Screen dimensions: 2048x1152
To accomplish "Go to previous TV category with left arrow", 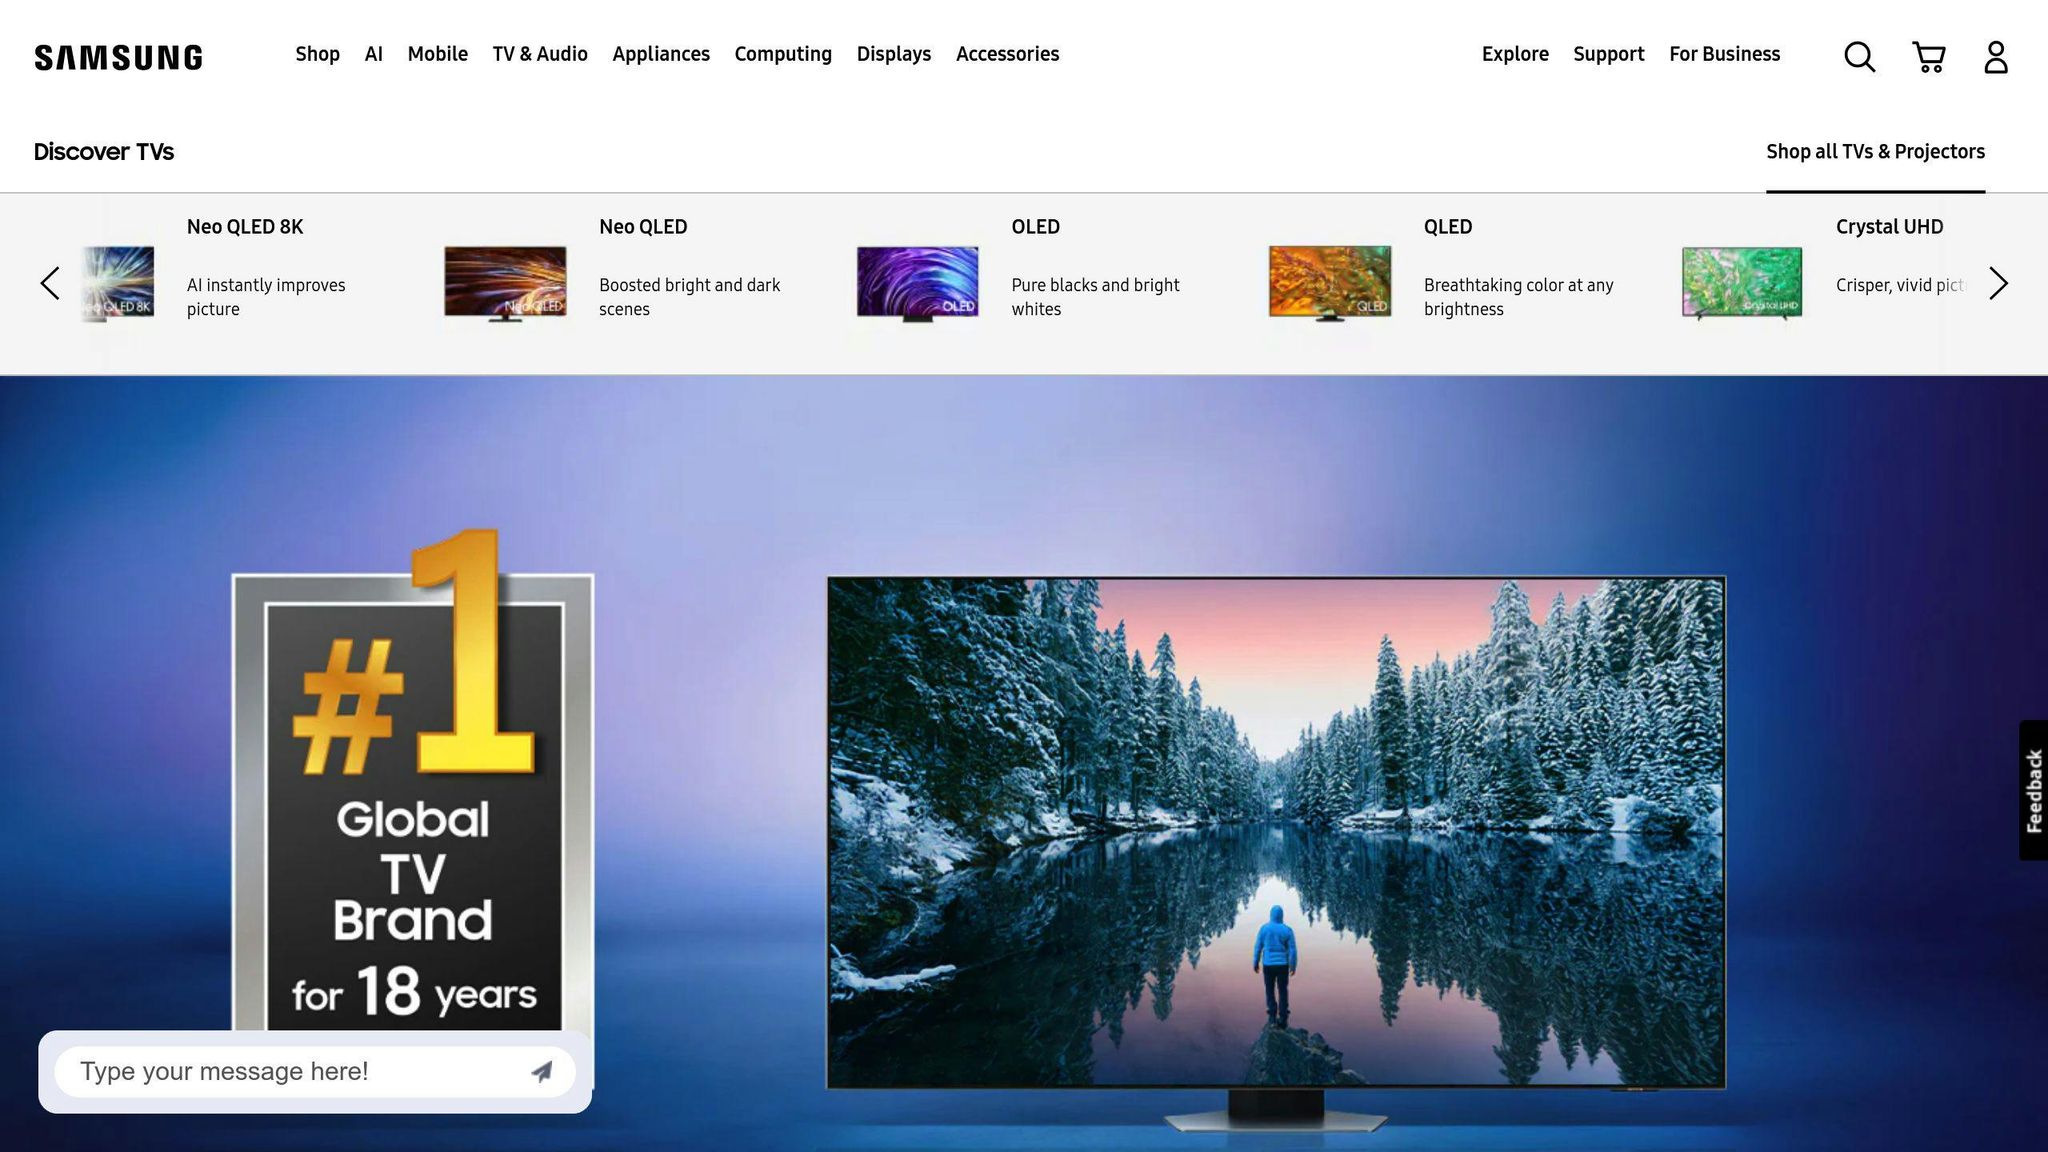I will [x=50, y=283].
